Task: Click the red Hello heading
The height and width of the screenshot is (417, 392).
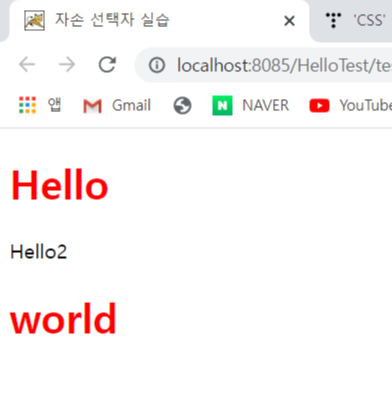Action: [60, 185]
